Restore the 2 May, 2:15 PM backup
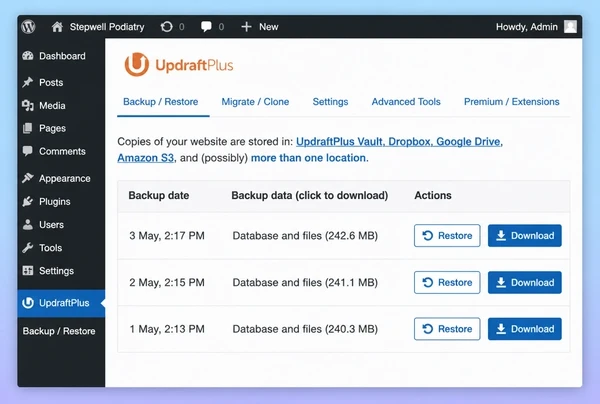The width and height of the screenshot is (600, 404). click(447, 282)
